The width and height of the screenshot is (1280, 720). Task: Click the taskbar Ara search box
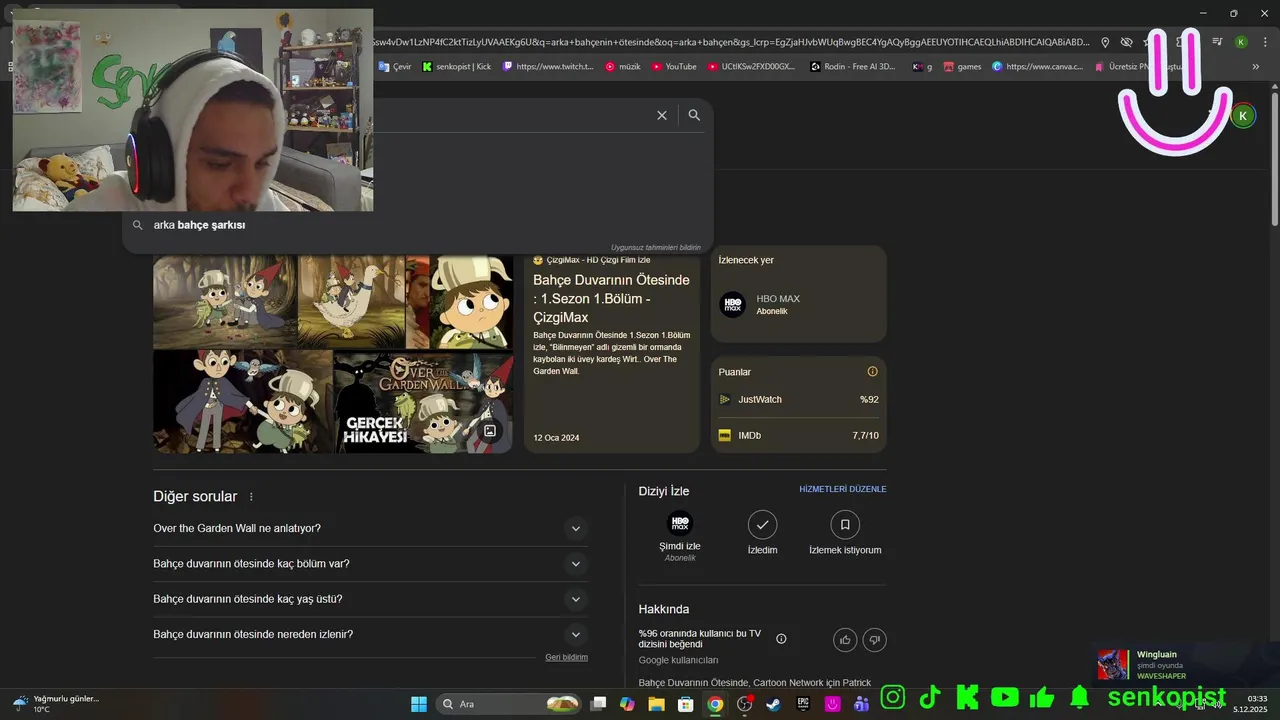click(508, 704)
